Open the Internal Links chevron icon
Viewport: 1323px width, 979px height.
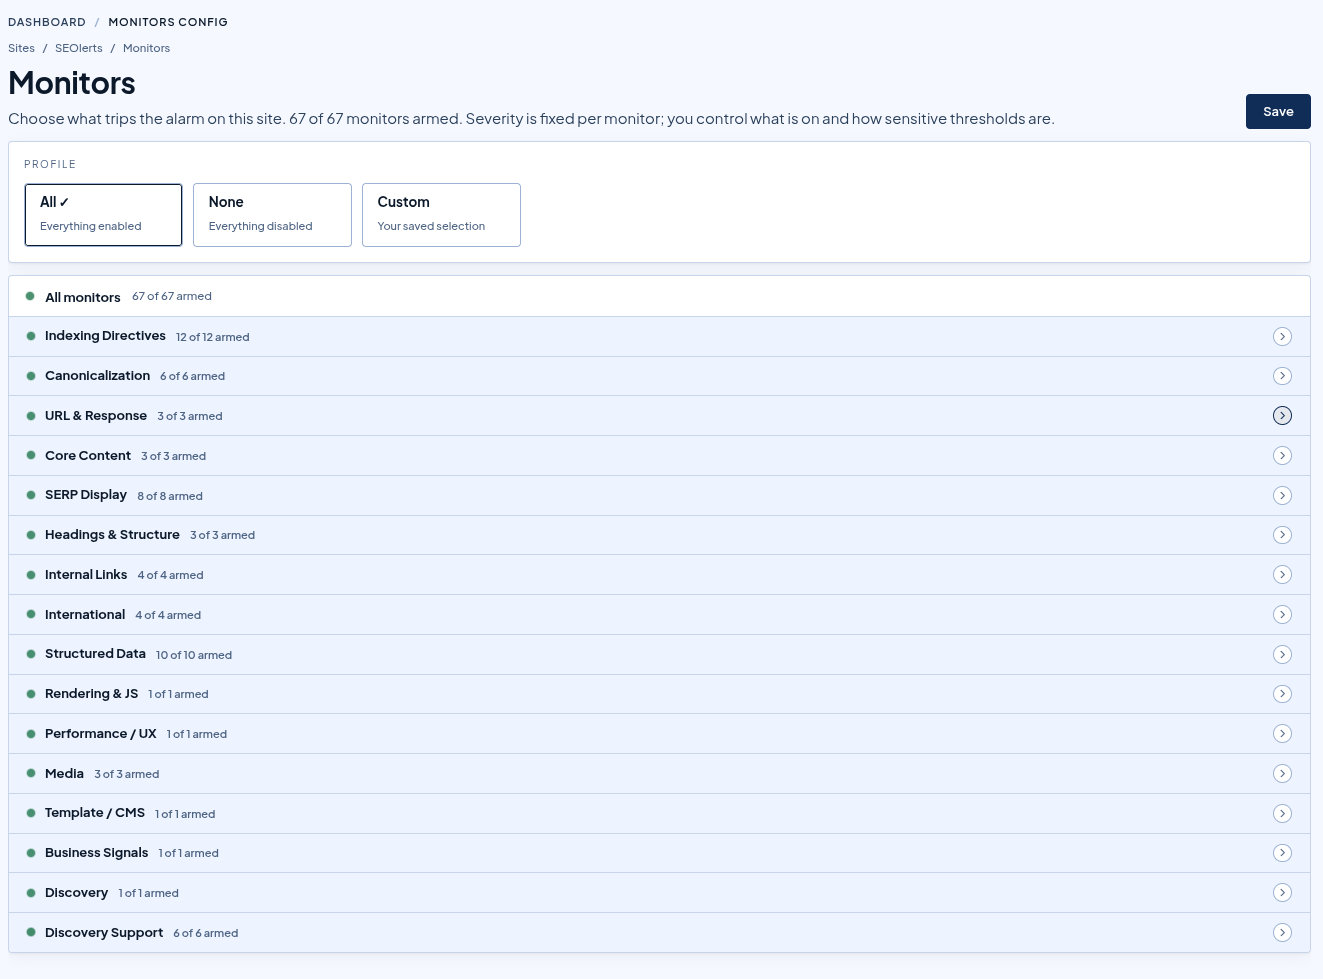pos(1282,575)
